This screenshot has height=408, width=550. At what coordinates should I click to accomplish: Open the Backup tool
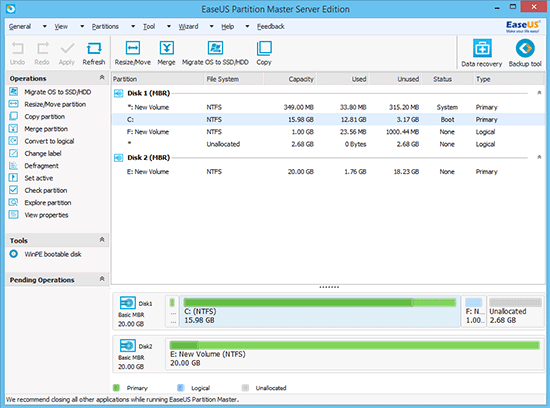tap(525, 53)
